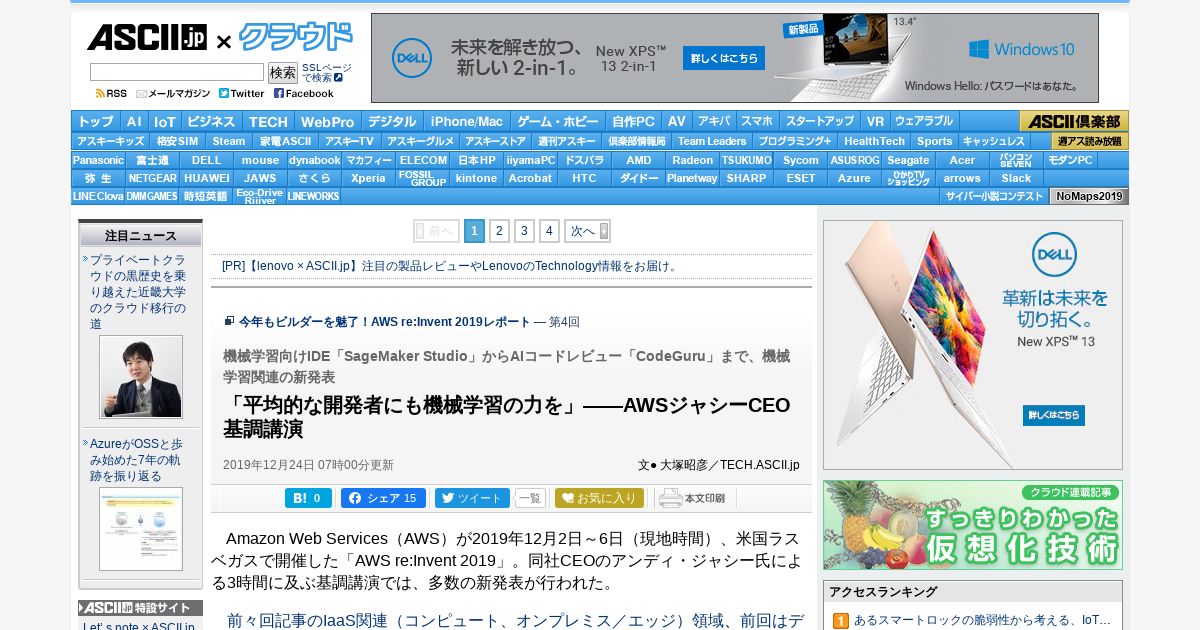Open the FOSSIL GROUP brand link
Image resolution: width=1200 pixels, height=630 pixels.
[422, 178]
